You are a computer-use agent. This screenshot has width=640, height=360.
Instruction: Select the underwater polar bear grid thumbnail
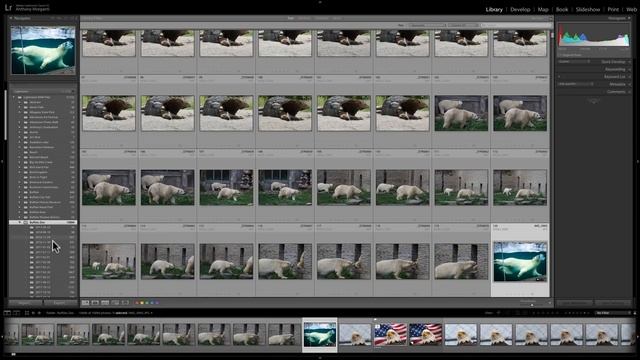click(x=520, y=262)
